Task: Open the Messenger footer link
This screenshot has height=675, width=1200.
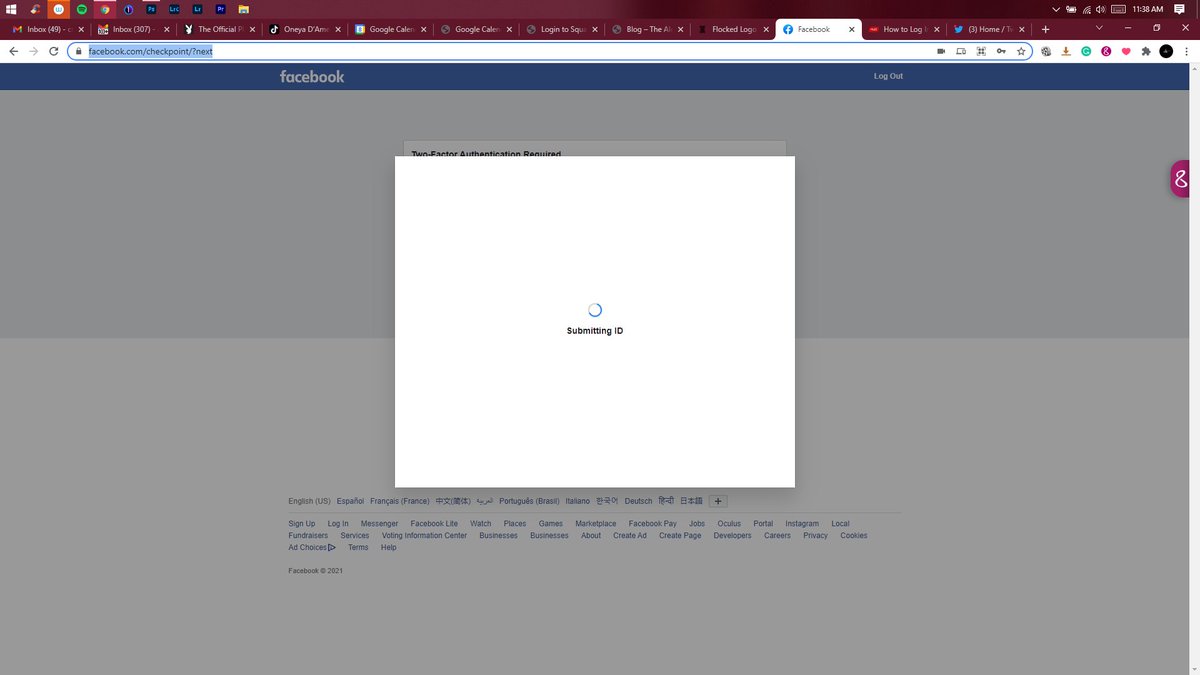Action: pyautogui.click(x=379, y=524)
